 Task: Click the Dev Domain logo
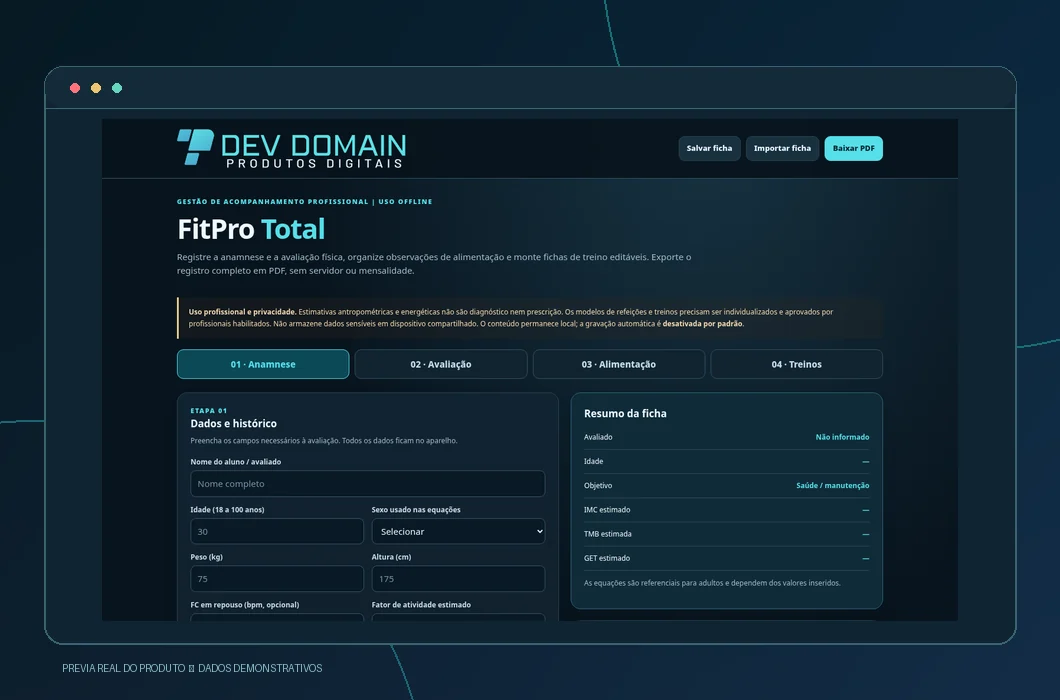[x=291, y=148]
